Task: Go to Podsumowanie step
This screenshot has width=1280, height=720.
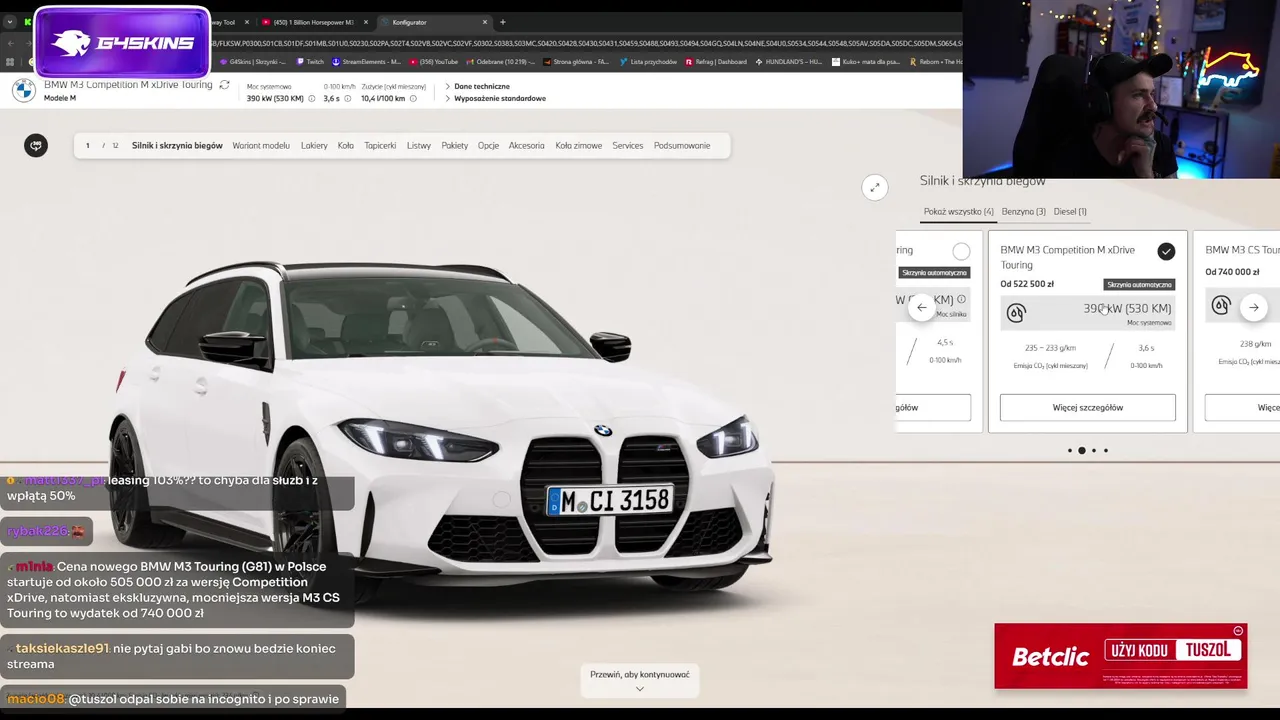Action: click(x=682, y=146)
